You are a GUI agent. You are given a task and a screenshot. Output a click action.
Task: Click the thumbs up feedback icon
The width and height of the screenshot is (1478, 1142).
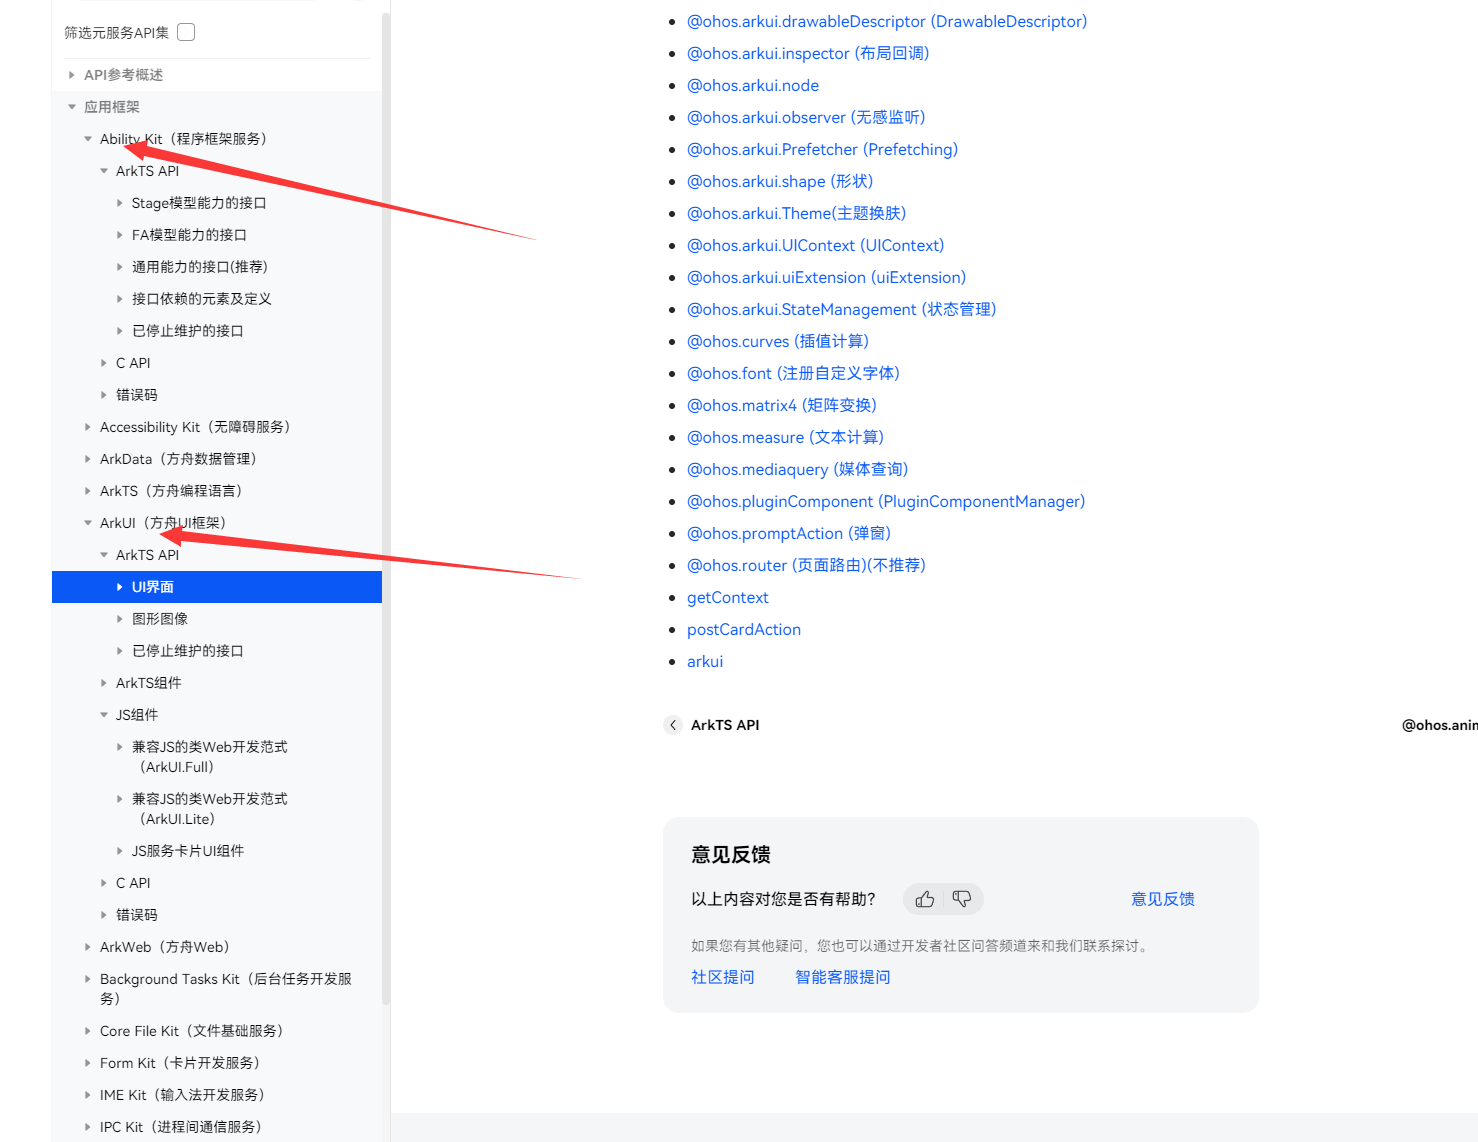923,899
